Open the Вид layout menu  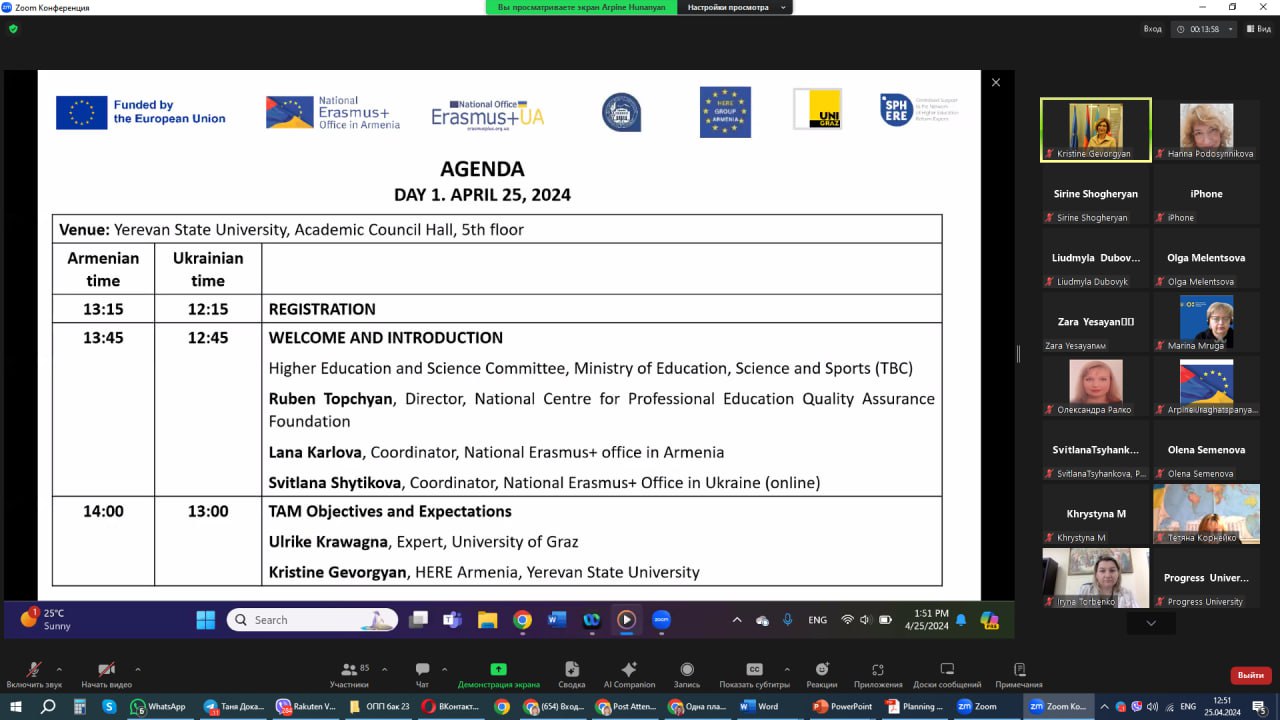[x=1259, y=29]
